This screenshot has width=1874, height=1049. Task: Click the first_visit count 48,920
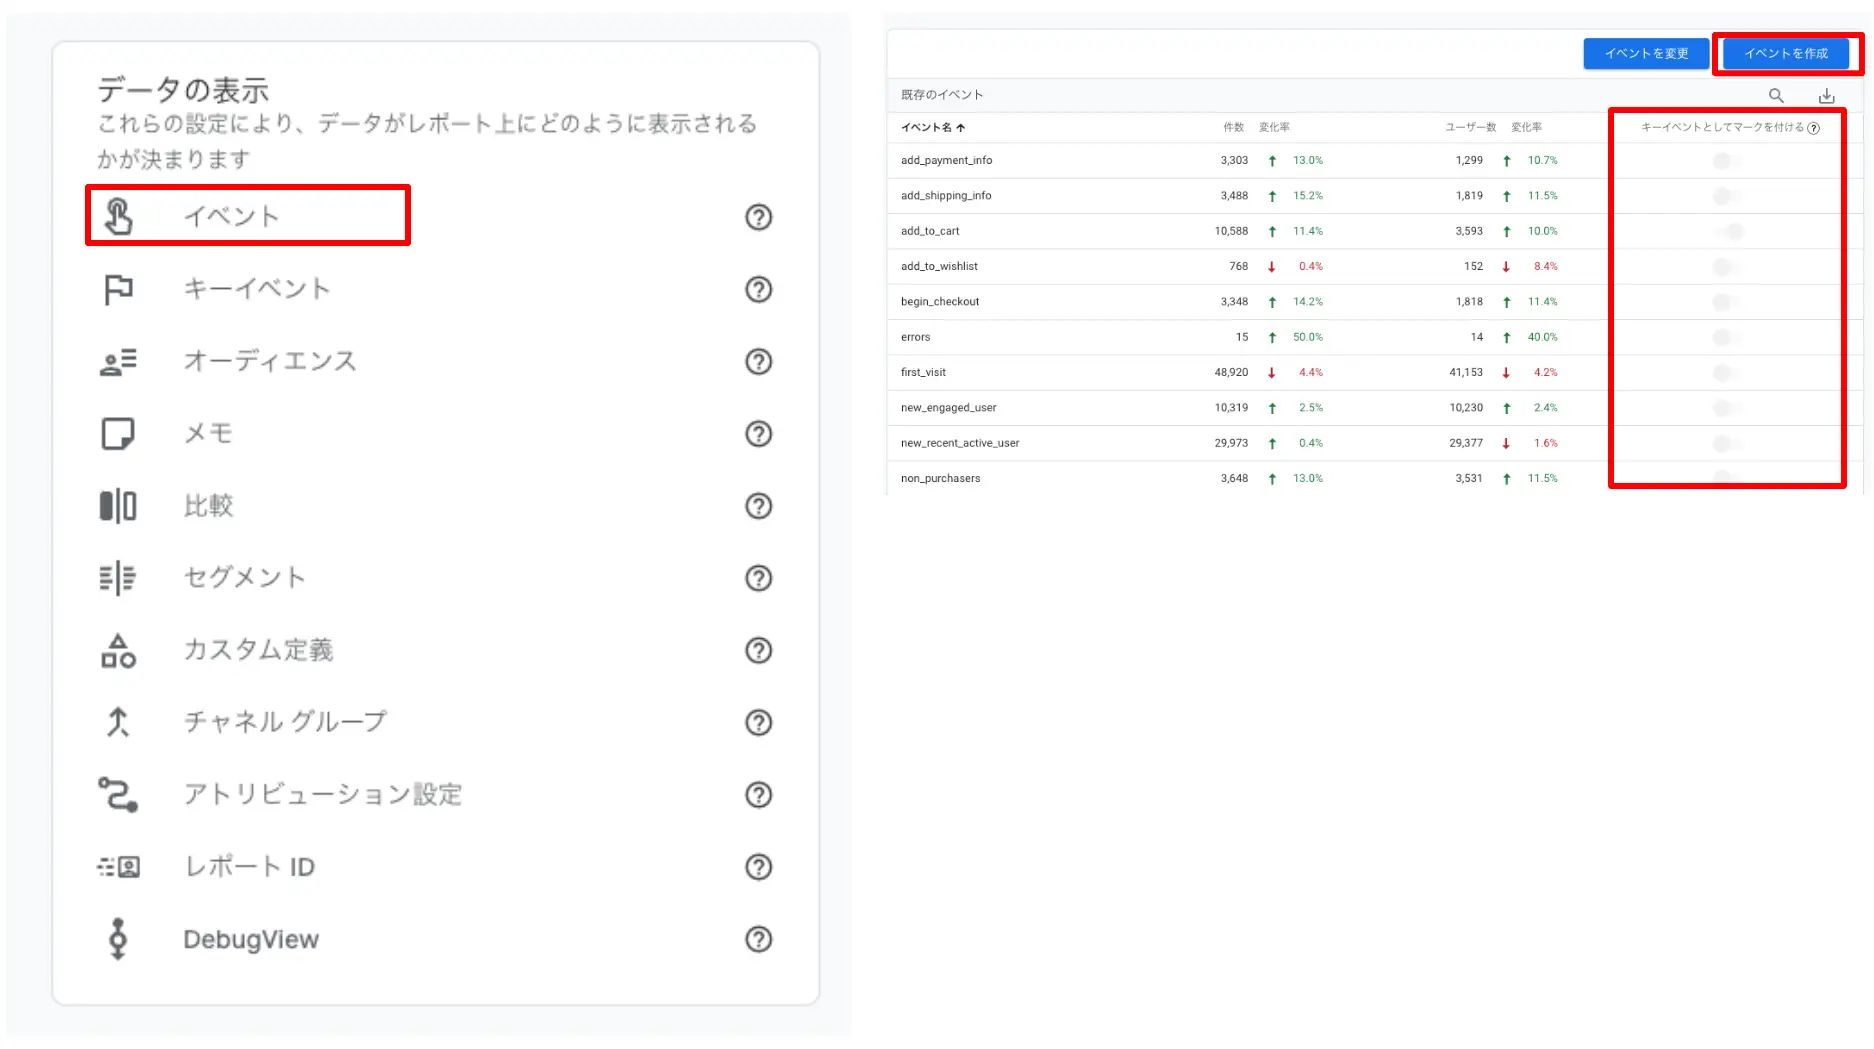(1231, 372)
